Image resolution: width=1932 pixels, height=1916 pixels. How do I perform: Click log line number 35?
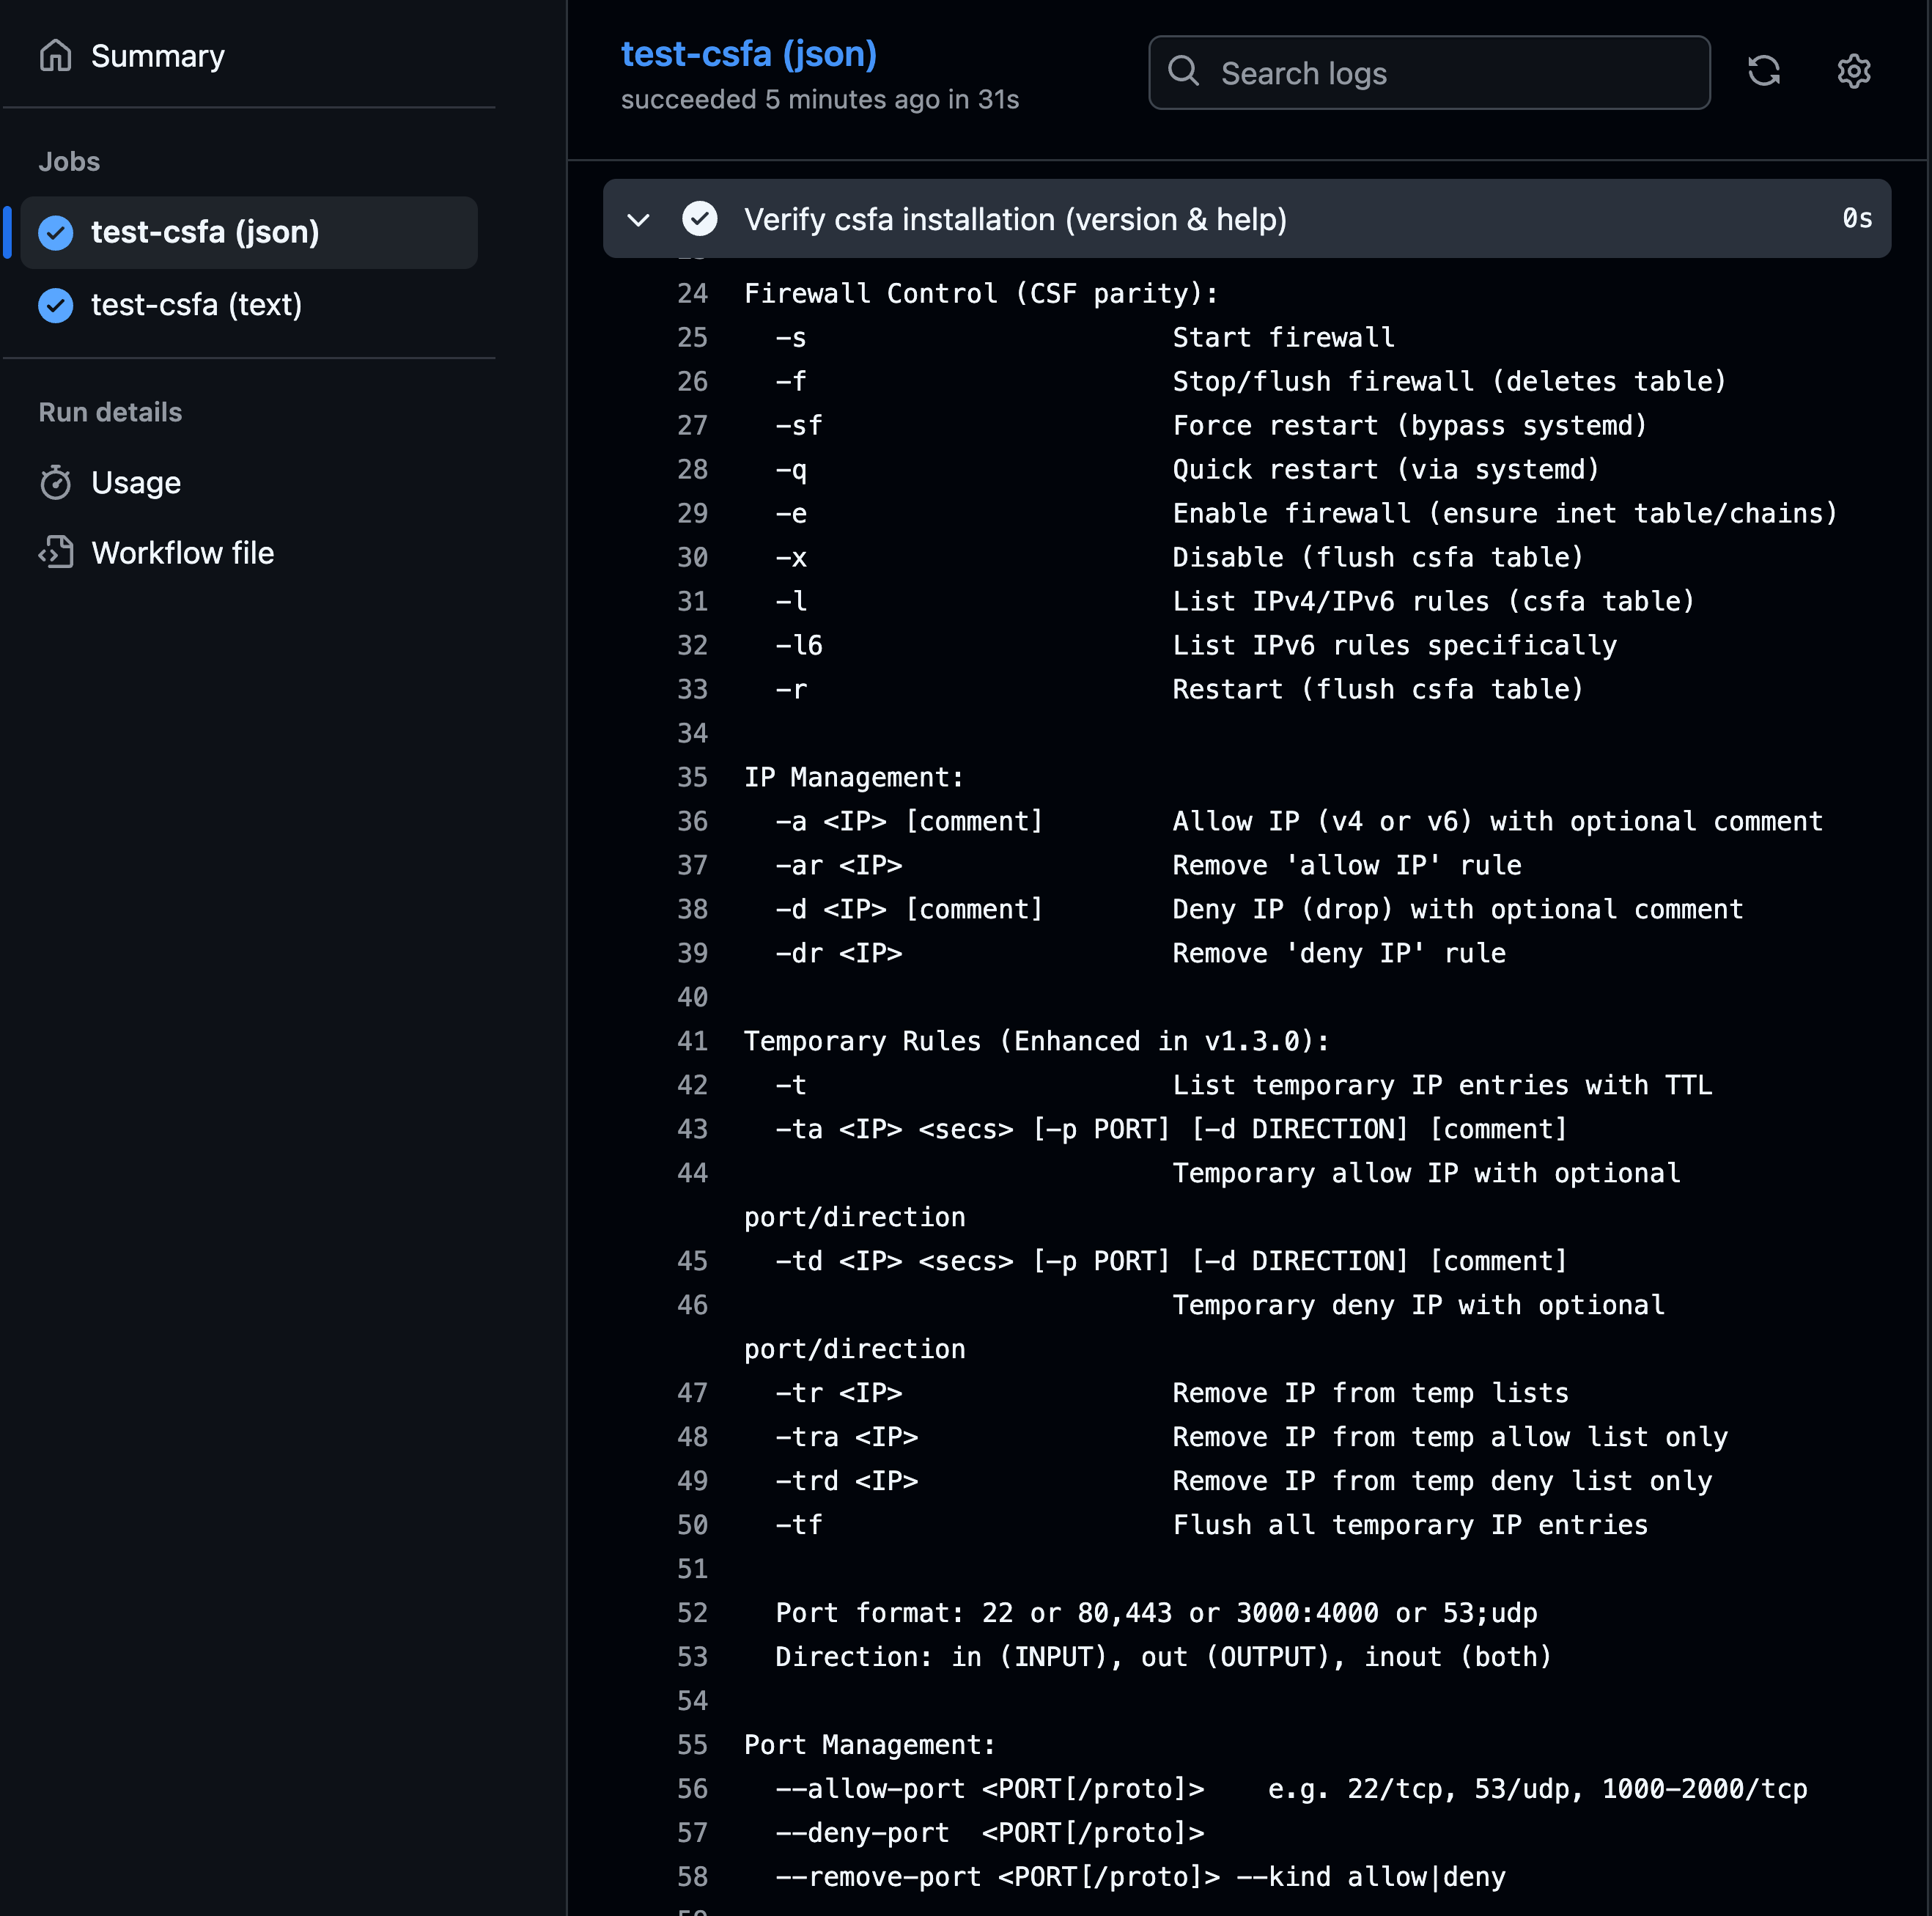click(692, 777)
